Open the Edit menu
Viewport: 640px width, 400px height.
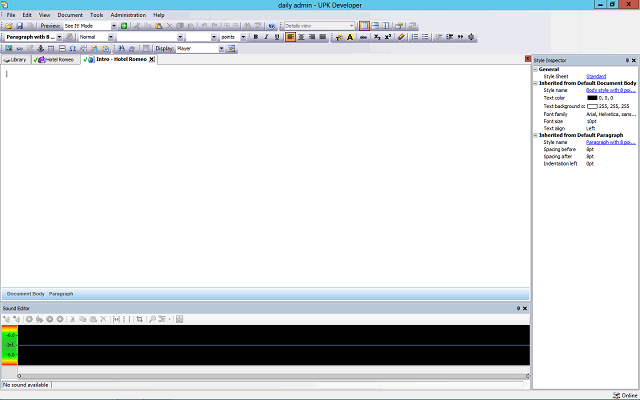[27, 15]
